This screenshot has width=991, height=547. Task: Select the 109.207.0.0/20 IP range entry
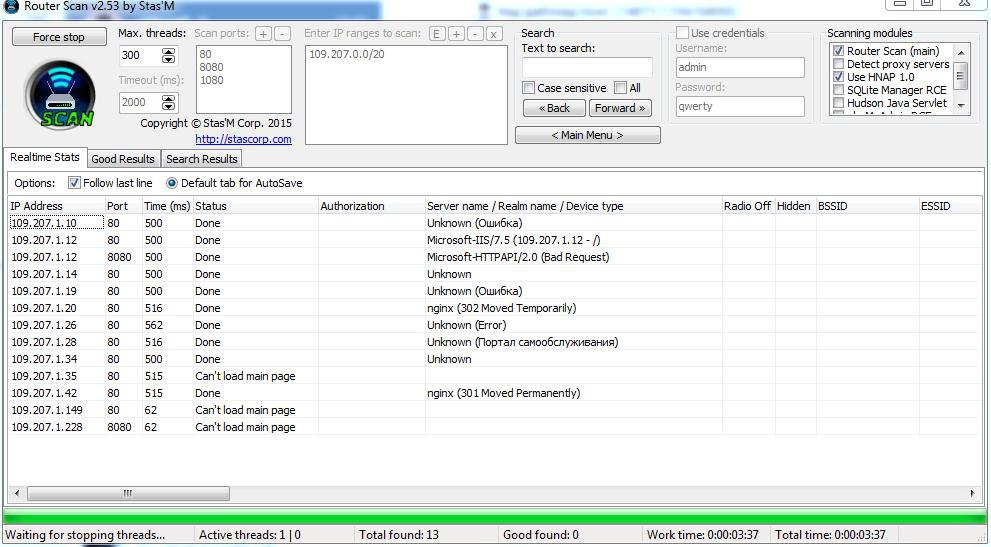tap(347, 54)
